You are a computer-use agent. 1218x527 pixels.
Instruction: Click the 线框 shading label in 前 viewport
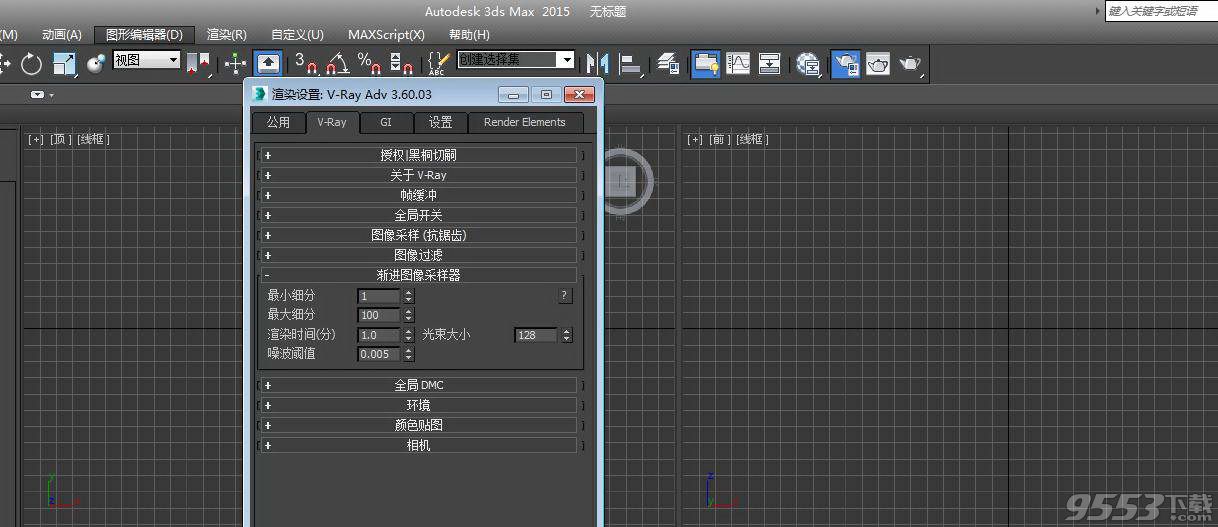(x=752, y=139)
